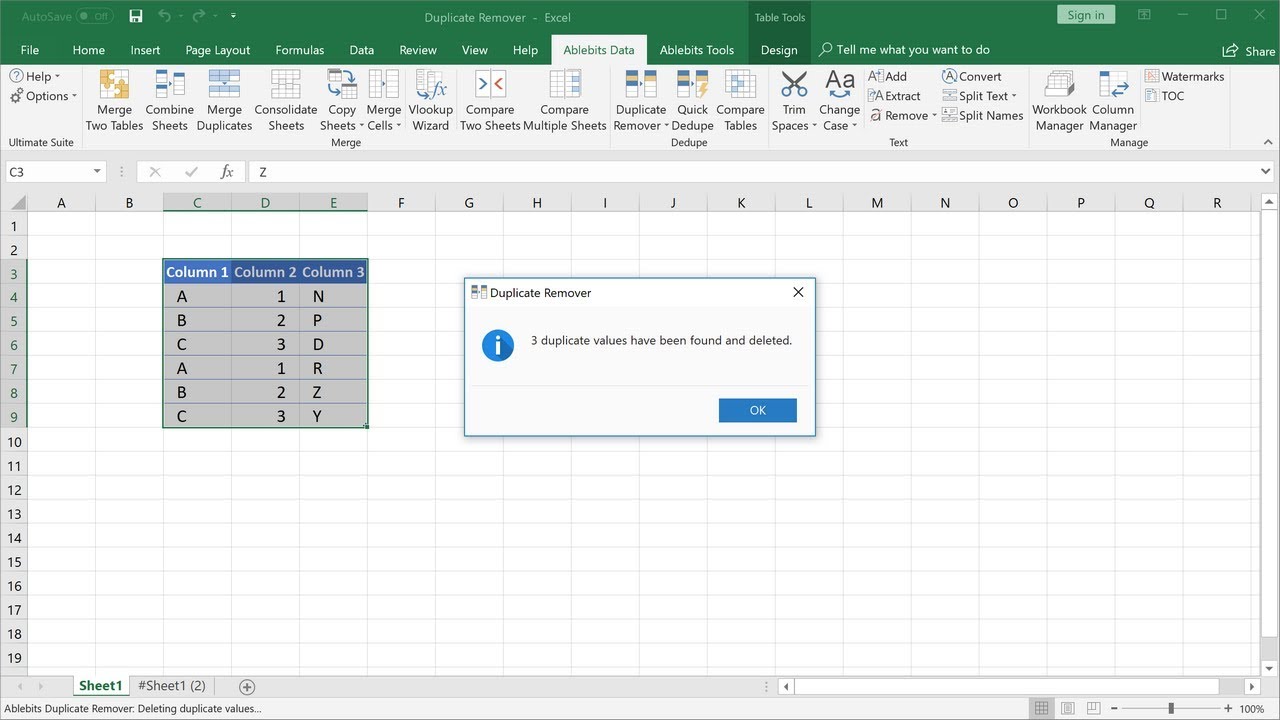
Task: Select the Sheet1 sheet tab
Action: tap(100, 686)
